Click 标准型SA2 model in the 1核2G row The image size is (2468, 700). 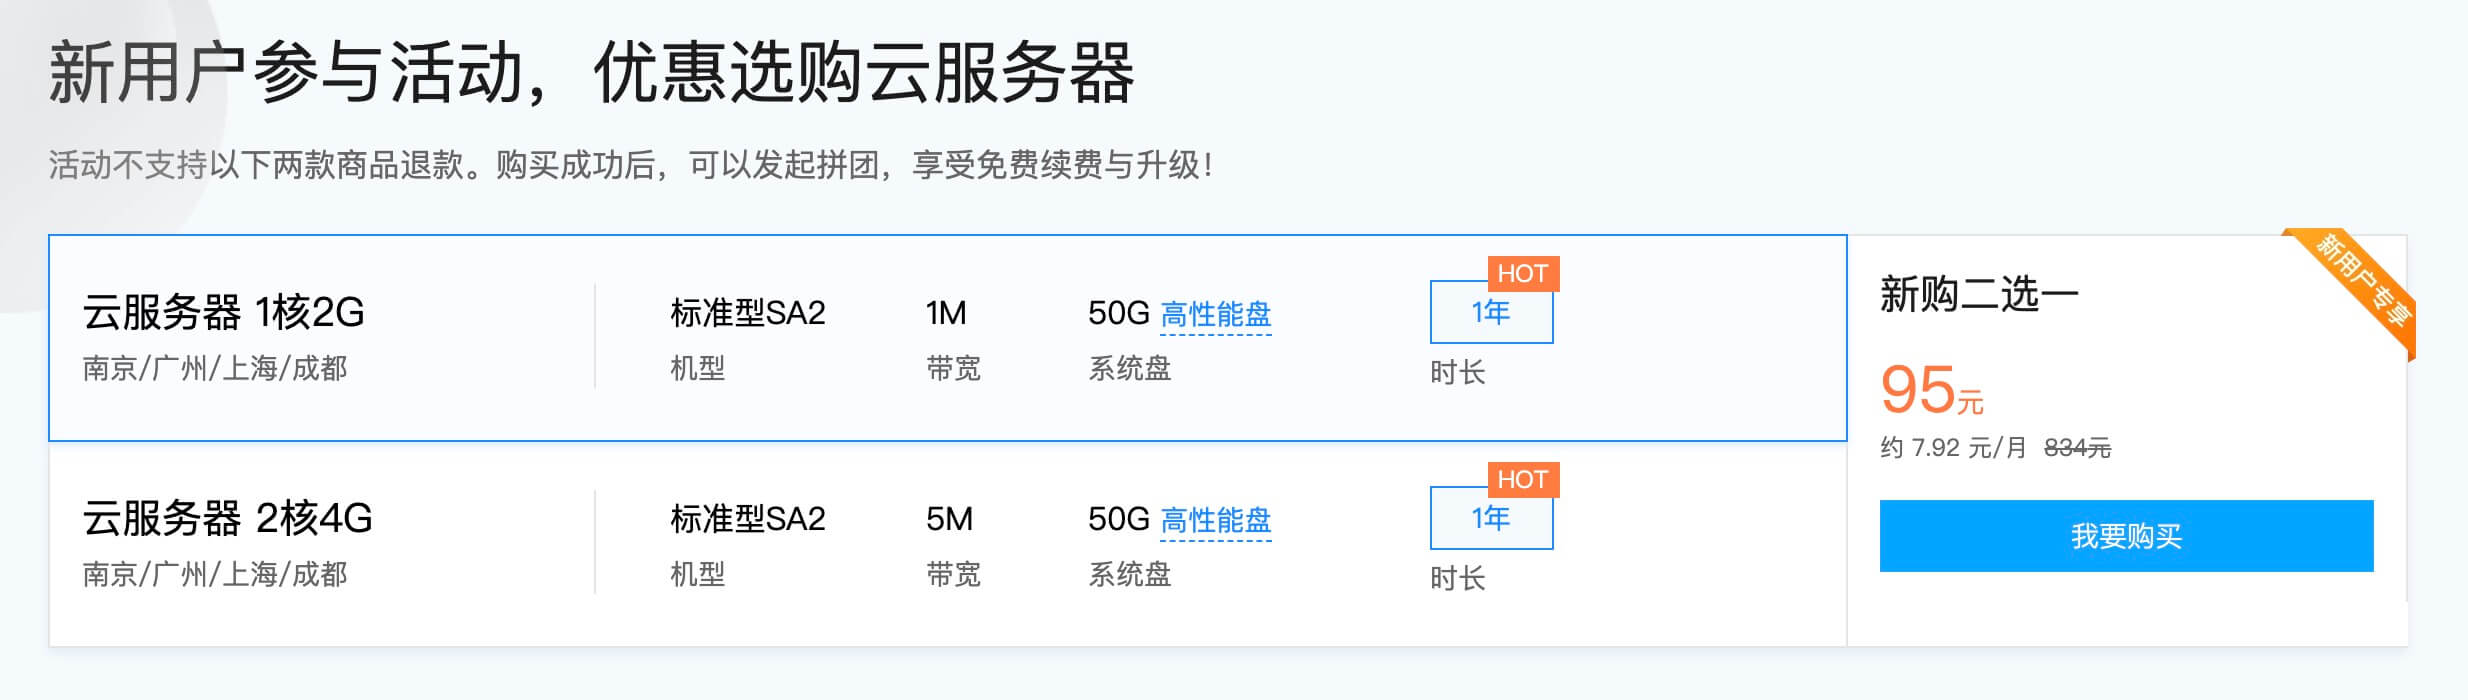coord(748,314)
